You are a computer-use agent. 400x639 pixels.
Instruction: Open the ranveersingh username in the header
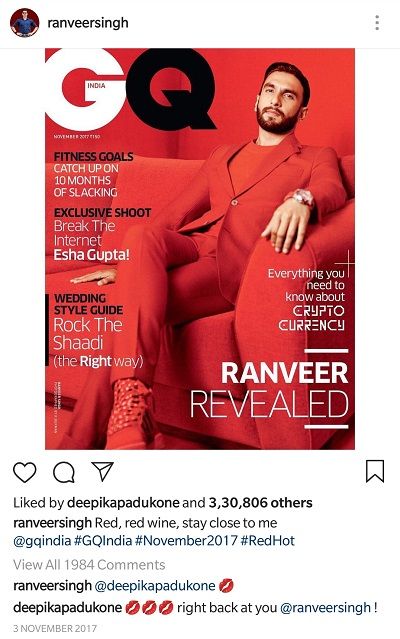point(88,23)
